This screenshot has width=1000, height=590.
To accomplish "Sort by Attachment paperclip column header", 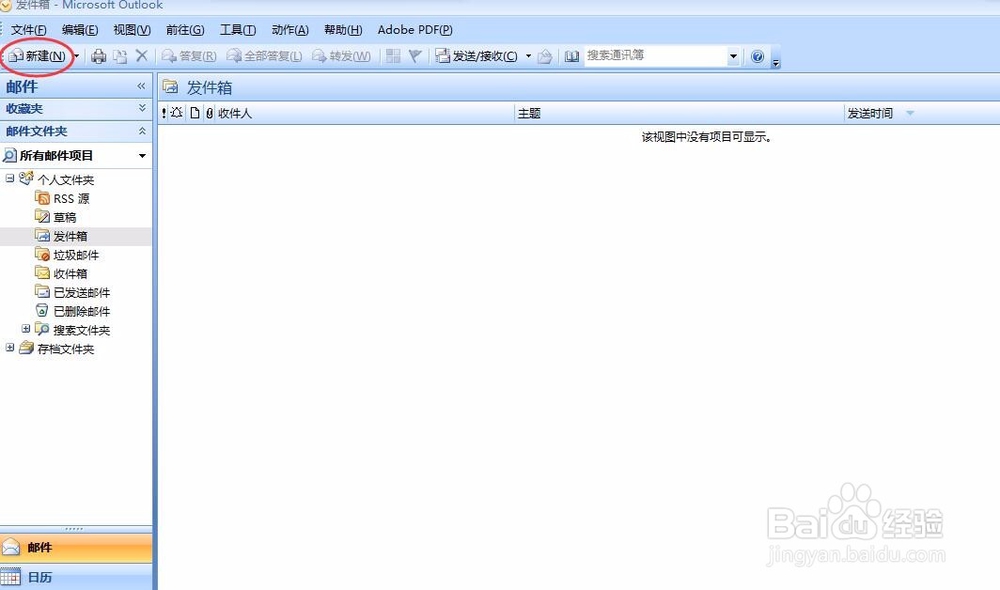I will [x=209, y=114].
